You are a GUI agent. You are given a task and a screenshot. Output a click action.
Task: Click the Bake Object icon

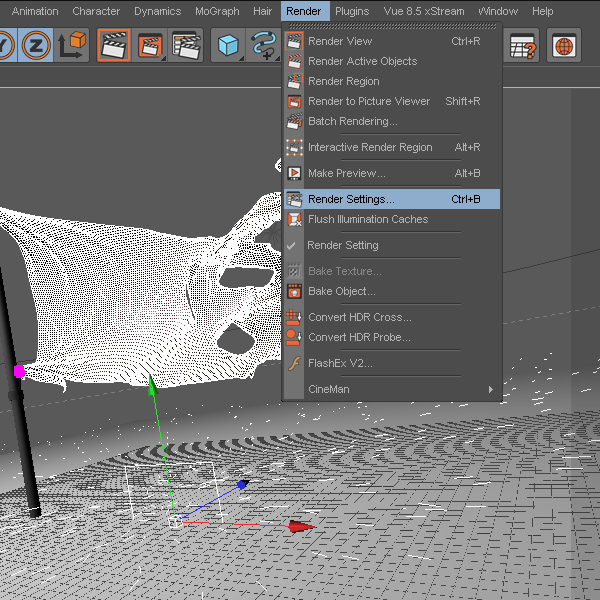[x=294, y=291]
